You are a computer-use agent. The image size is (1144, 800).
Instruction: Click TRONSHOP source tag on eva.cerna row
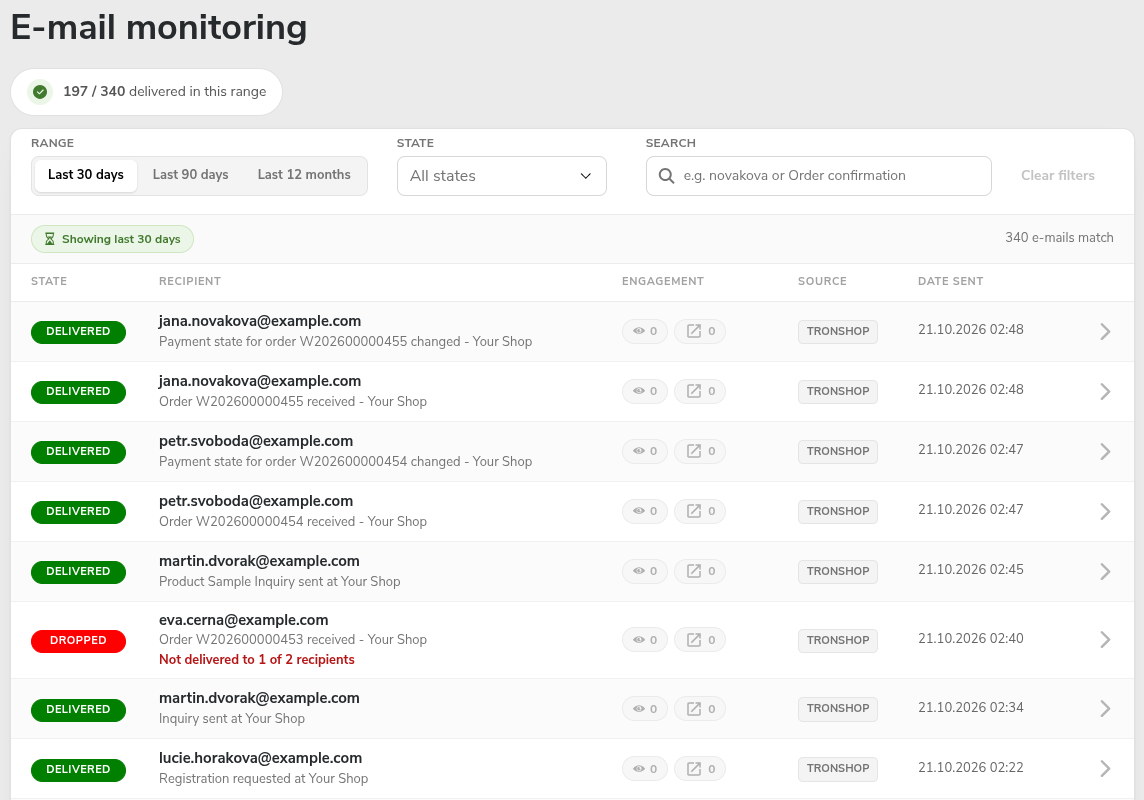pyautogui.click(x=838, y=640)
